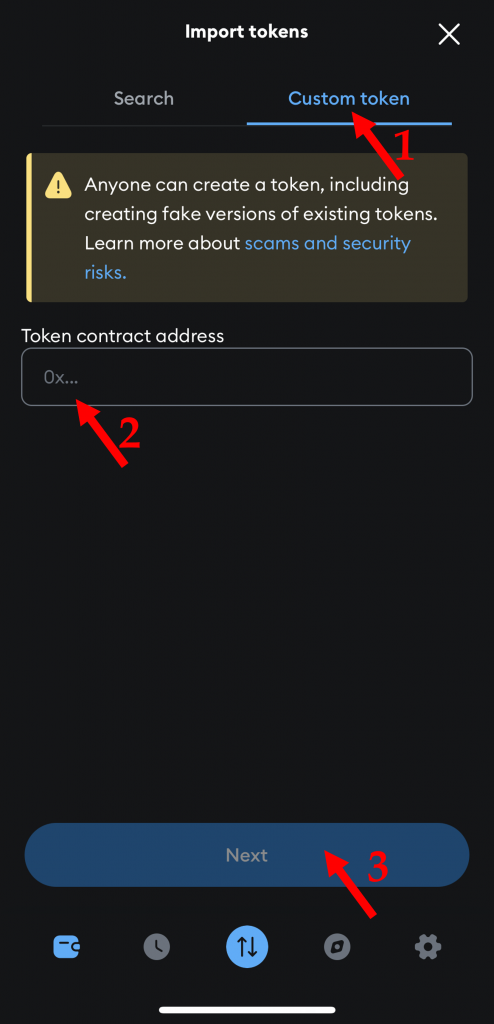Close the Import tokens screen

[449, 34]
